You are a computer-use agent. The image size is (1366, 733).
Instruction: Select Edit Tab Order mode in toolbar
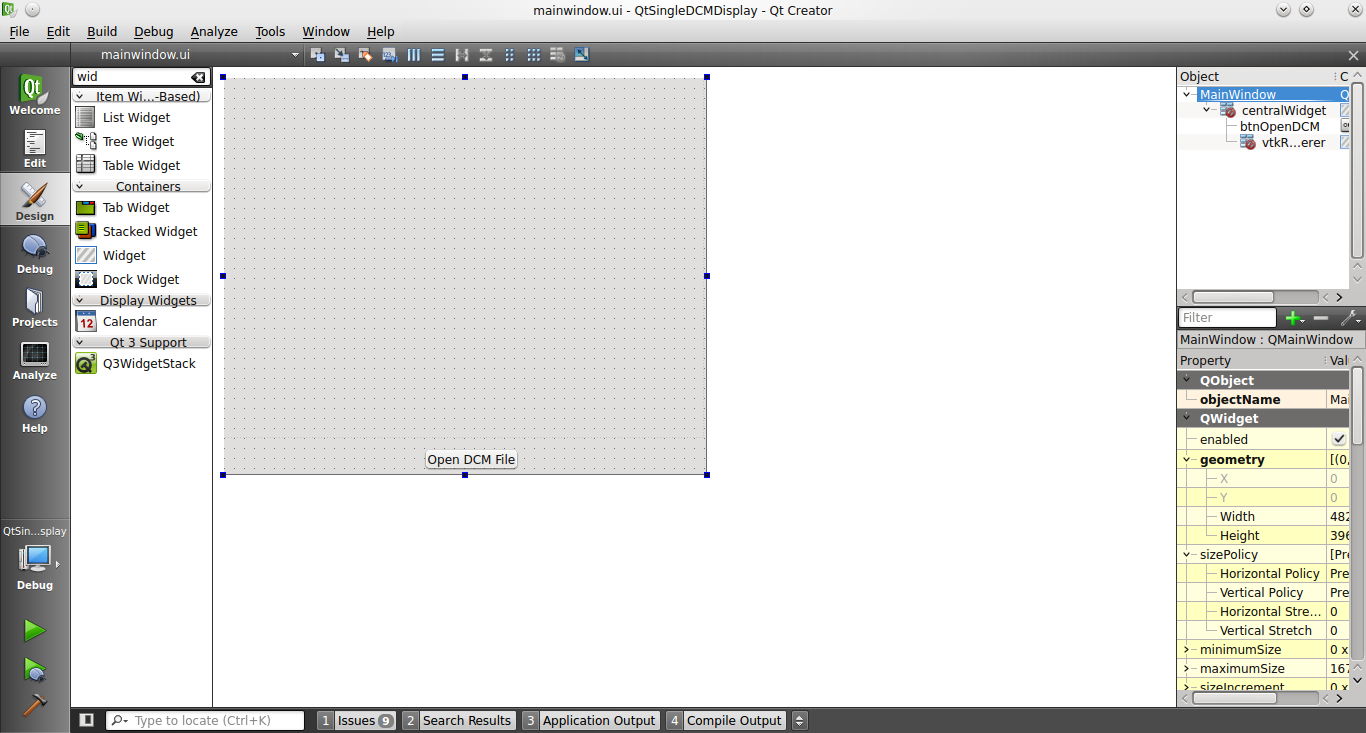click(389, 55)
